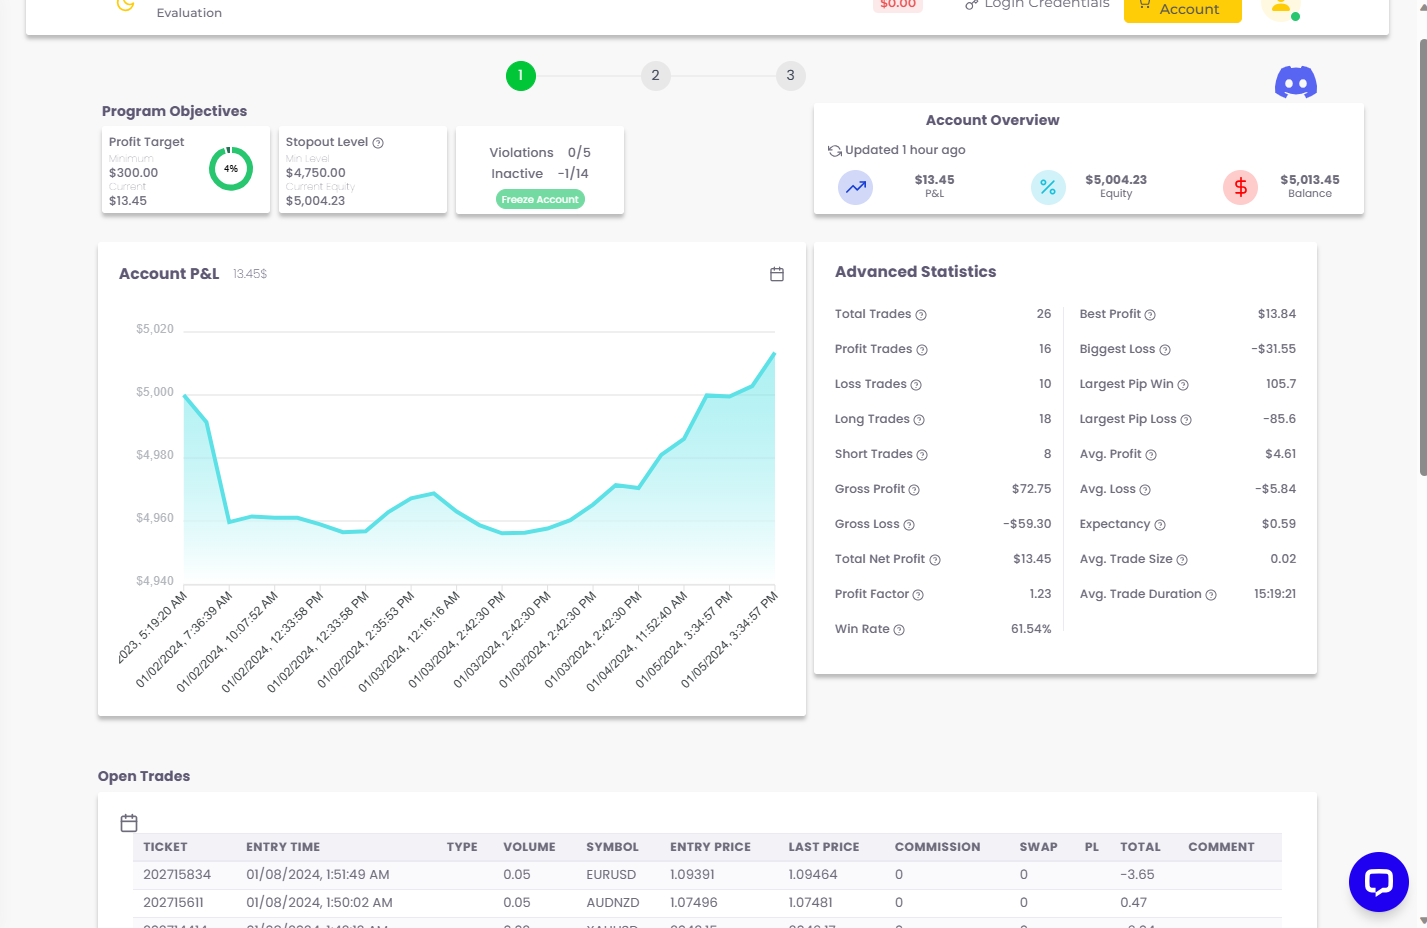Click the Expectancy info icon
The image size is (1427, 928).
(x=1160, y=525)
